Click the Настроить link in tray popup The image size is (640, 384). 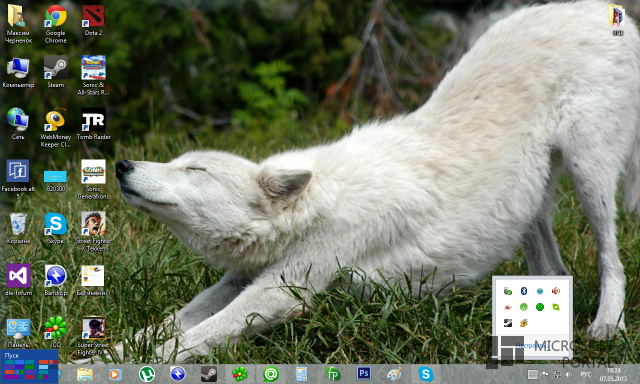pos(531,346)
